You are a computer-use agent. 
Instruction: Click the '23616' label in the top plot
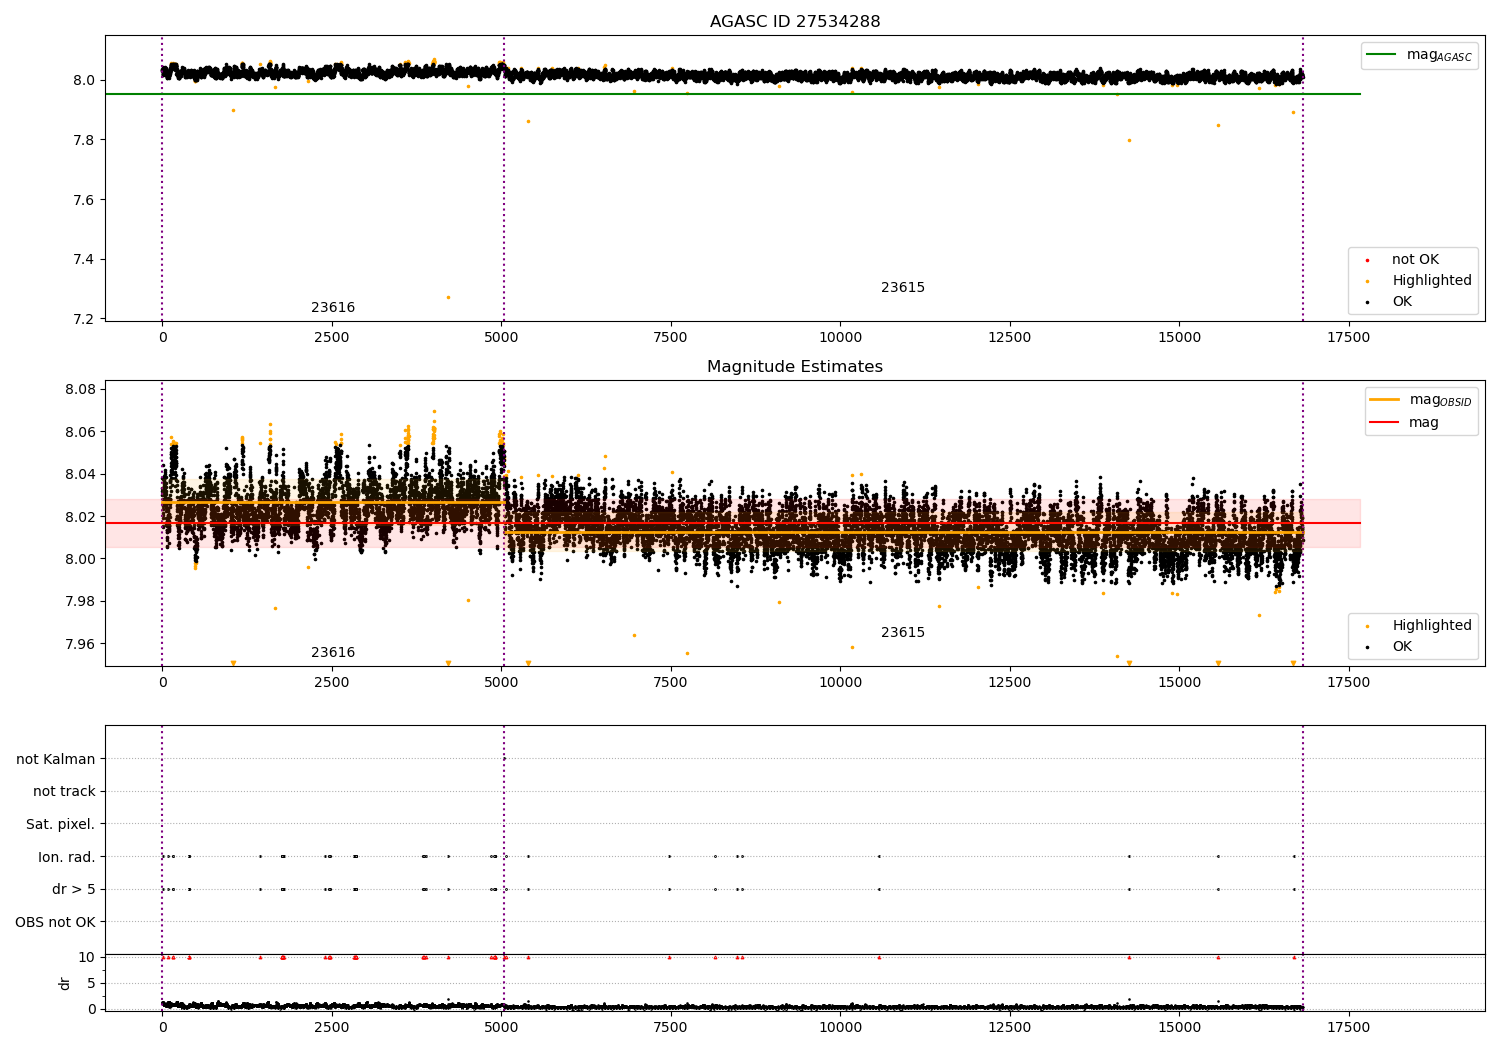coord(333,308)
